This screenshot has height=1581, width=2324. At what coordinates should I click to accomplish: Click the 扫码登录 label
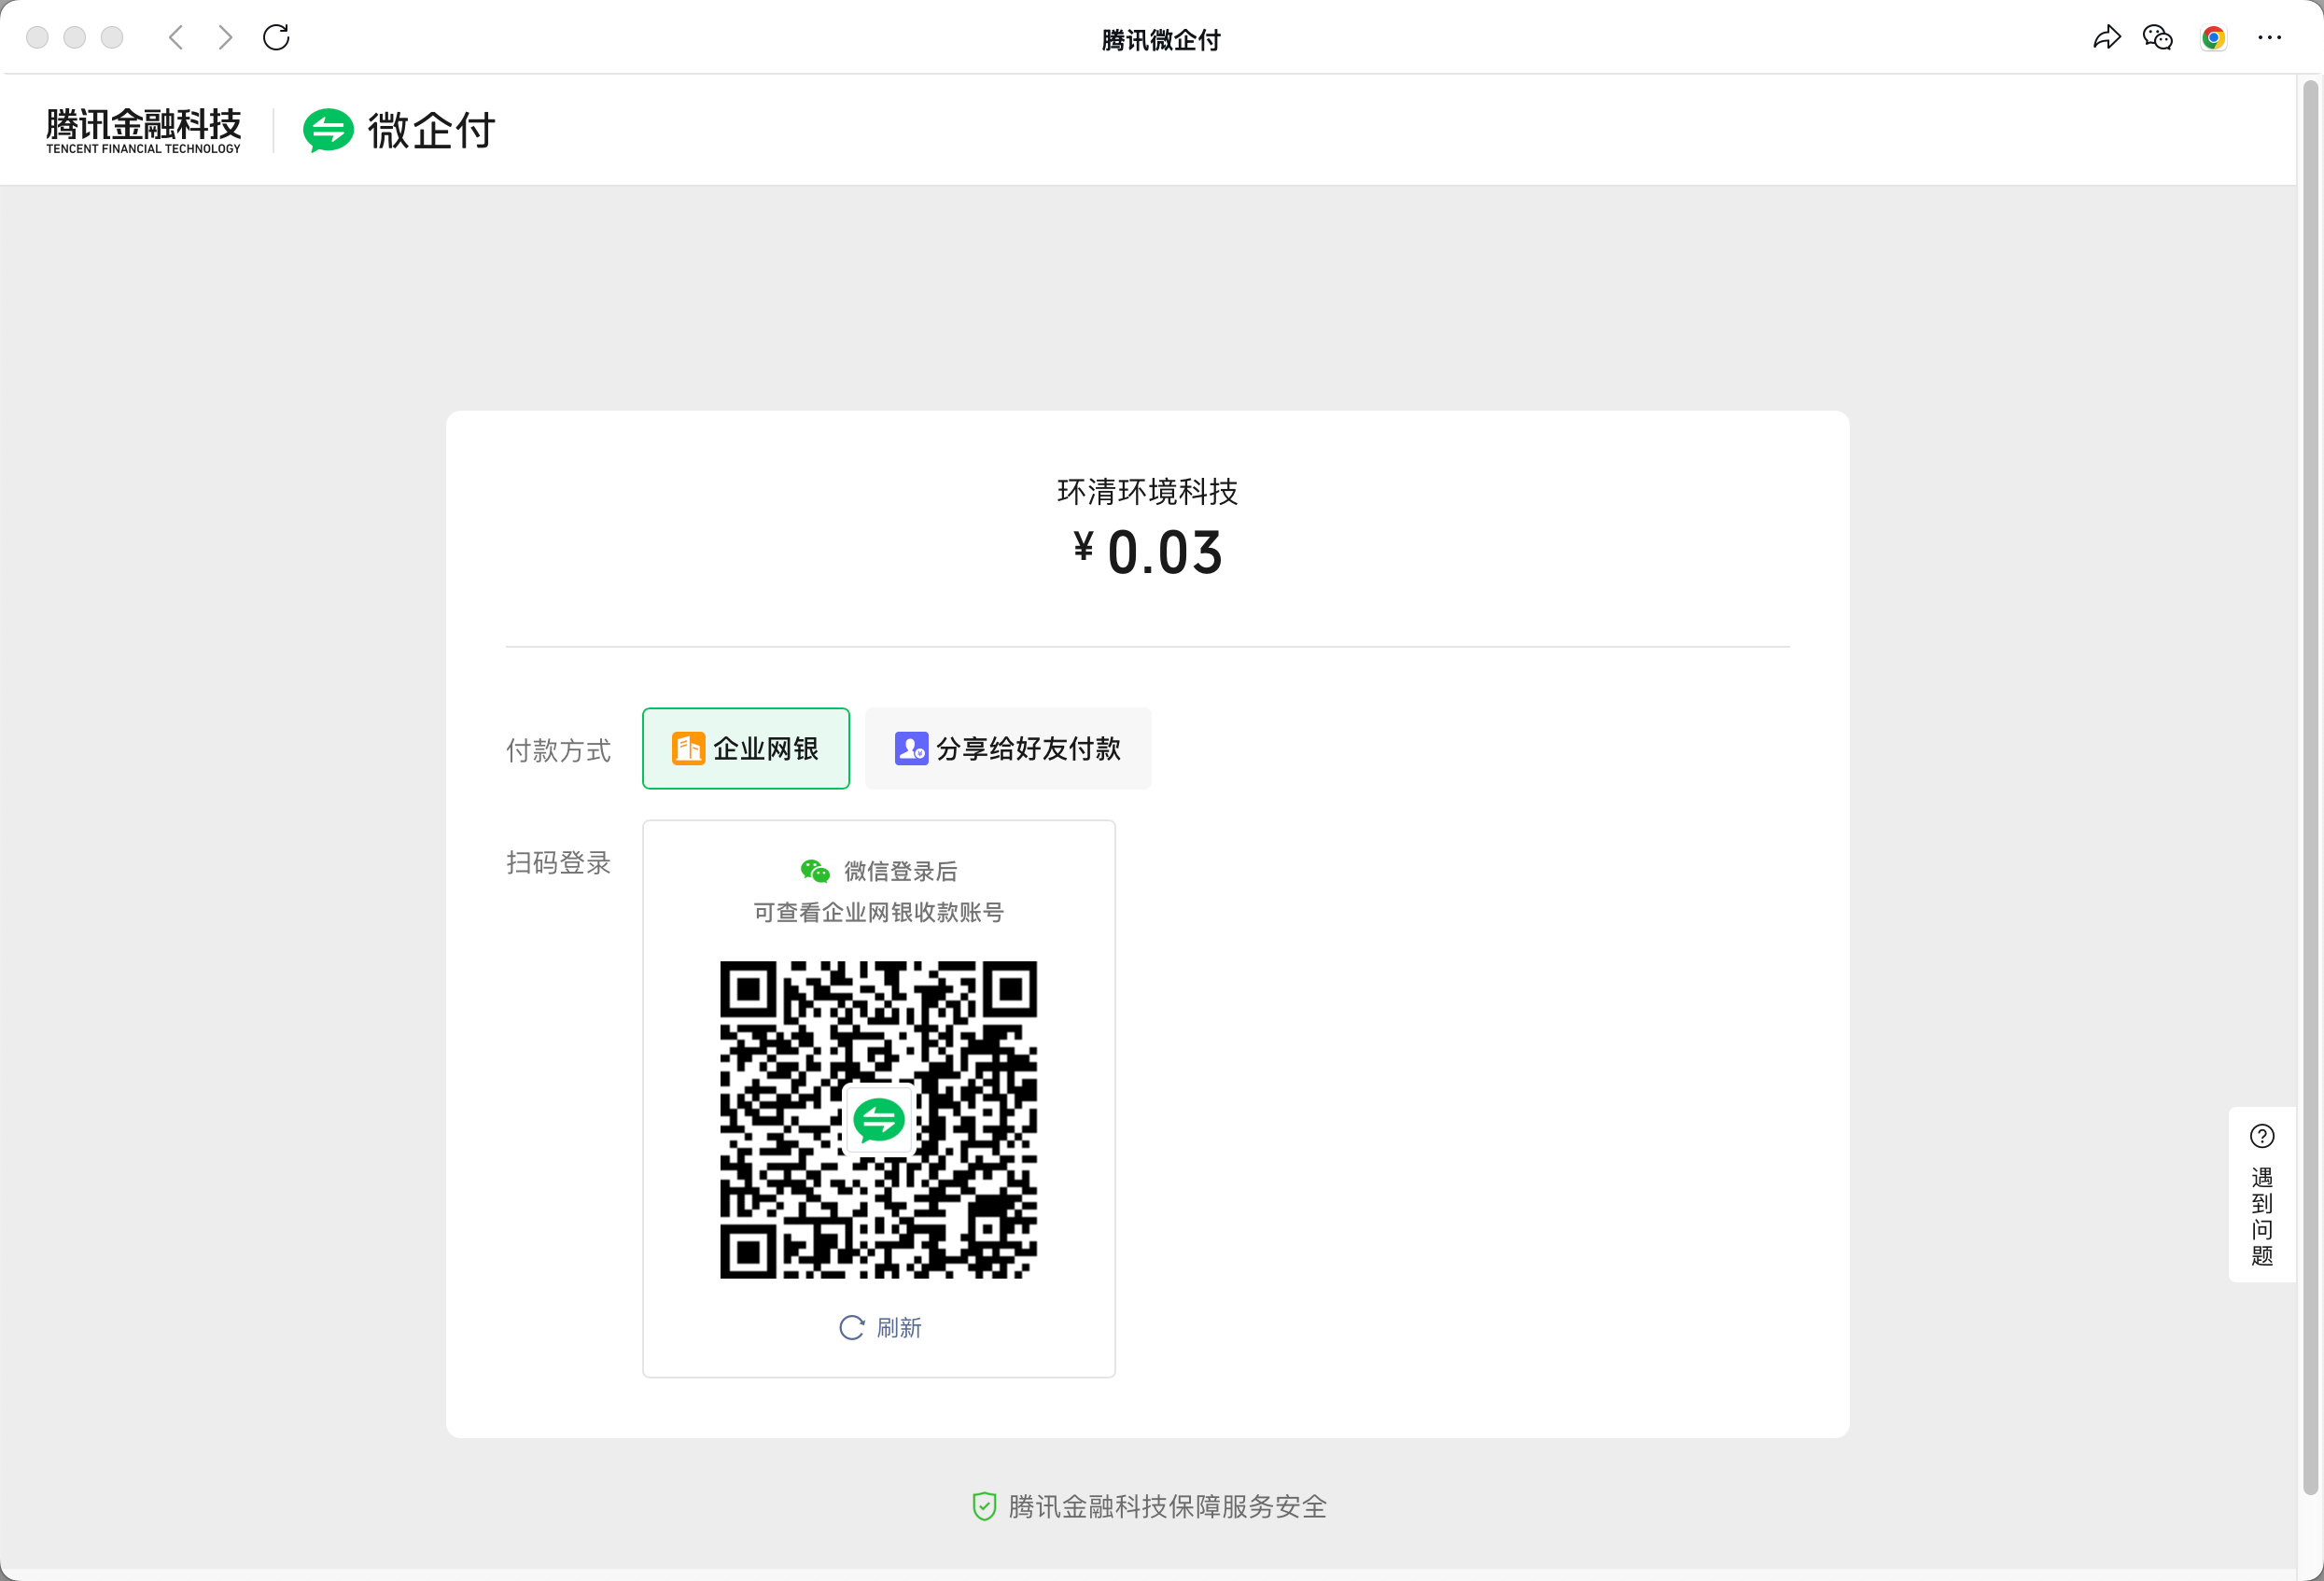(558, 863)
